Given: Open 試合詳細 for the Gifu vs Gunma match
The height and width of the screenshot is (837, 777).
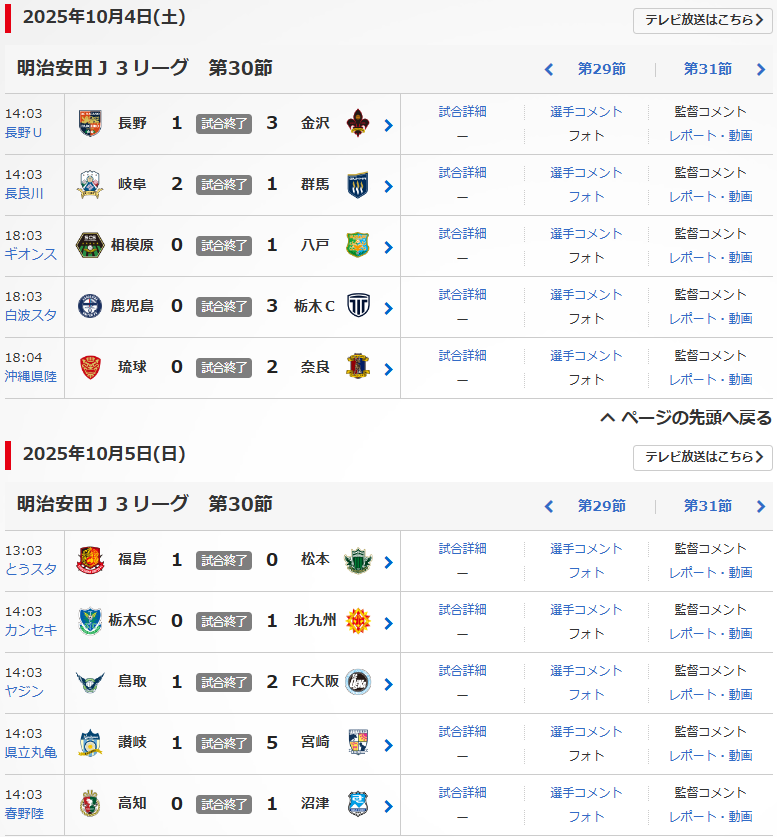Looking at the screenshot, I should tap(462, 172).
